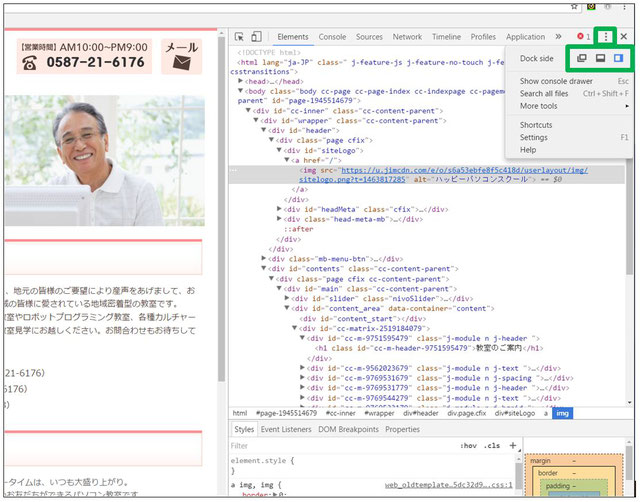Select the h1 cc-m-header-9751595479 line
640x502 pixels.
(429, 348)
